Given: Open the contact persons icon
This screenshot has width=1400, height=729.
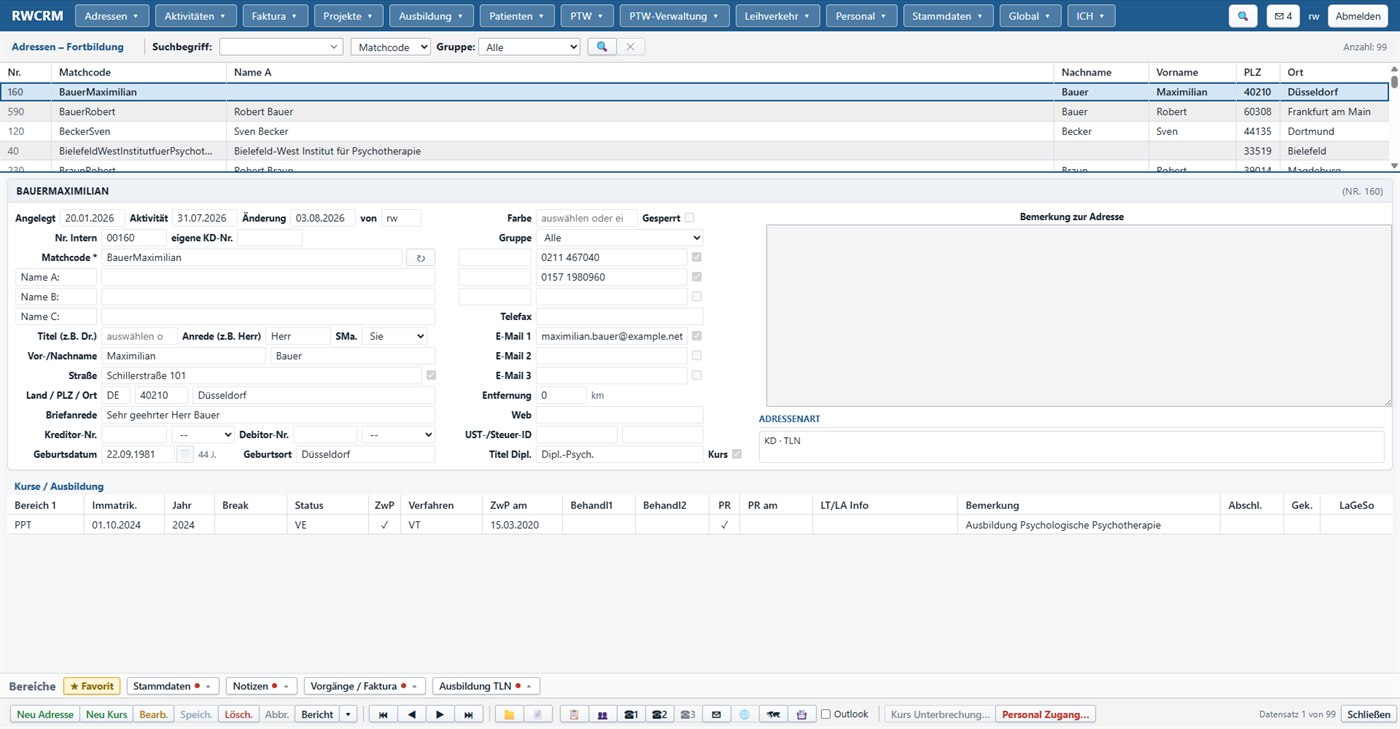Looking at the screenshot, I should pyautogui.click(x=602, y=715).
